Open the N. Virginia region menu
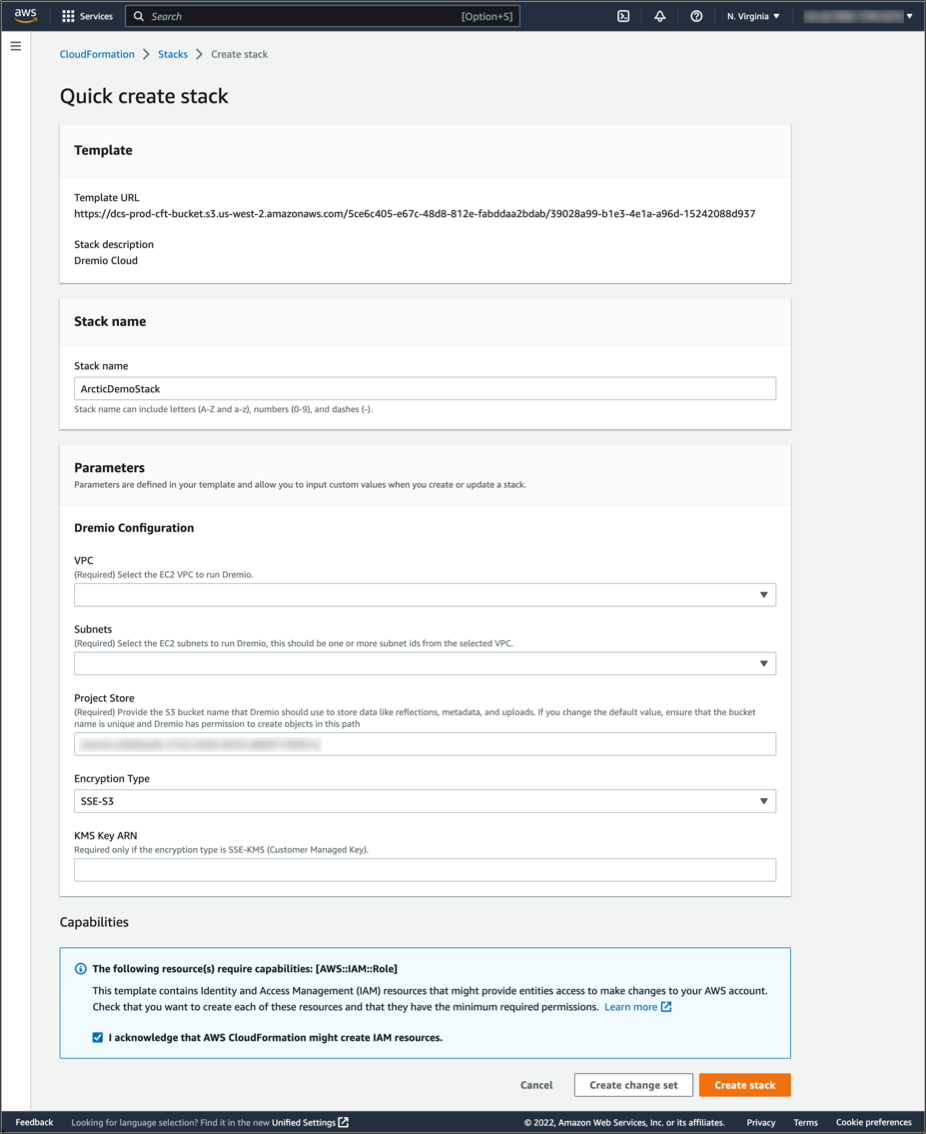 click(752, 16)
